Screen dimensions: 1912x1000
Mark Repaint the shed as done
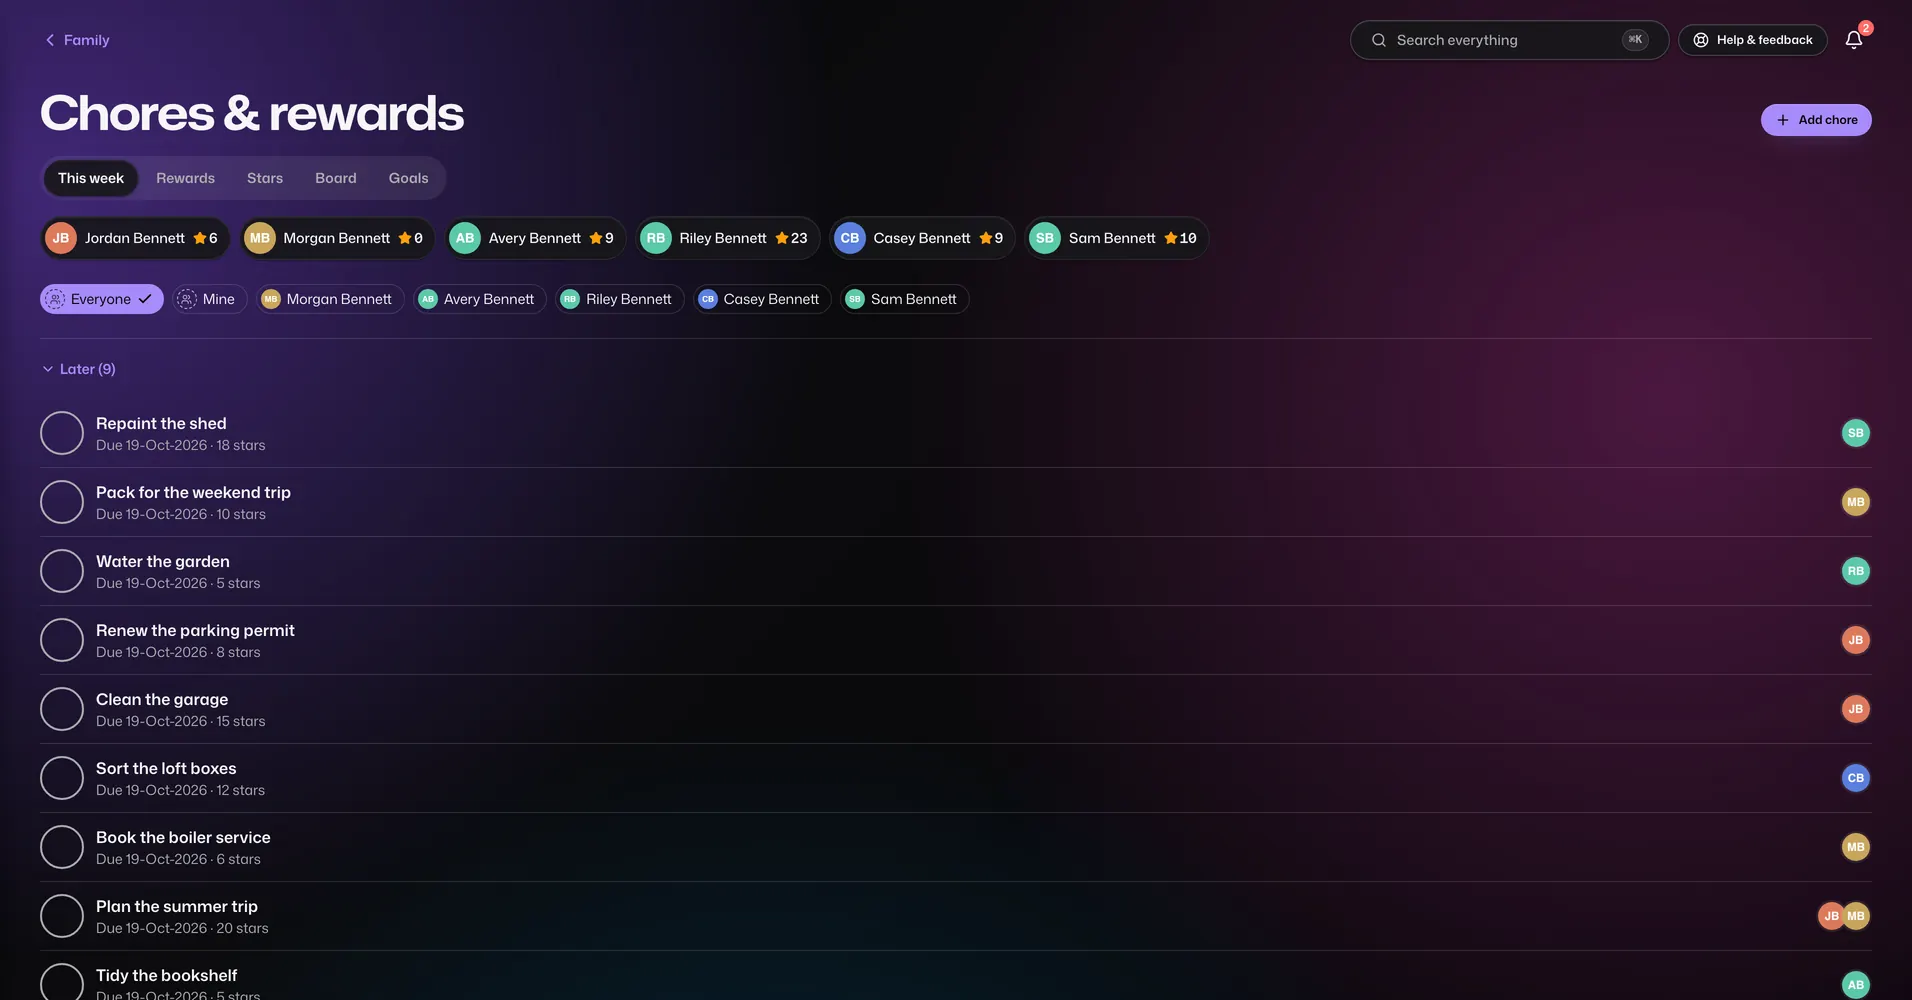[x=62, y=433]
